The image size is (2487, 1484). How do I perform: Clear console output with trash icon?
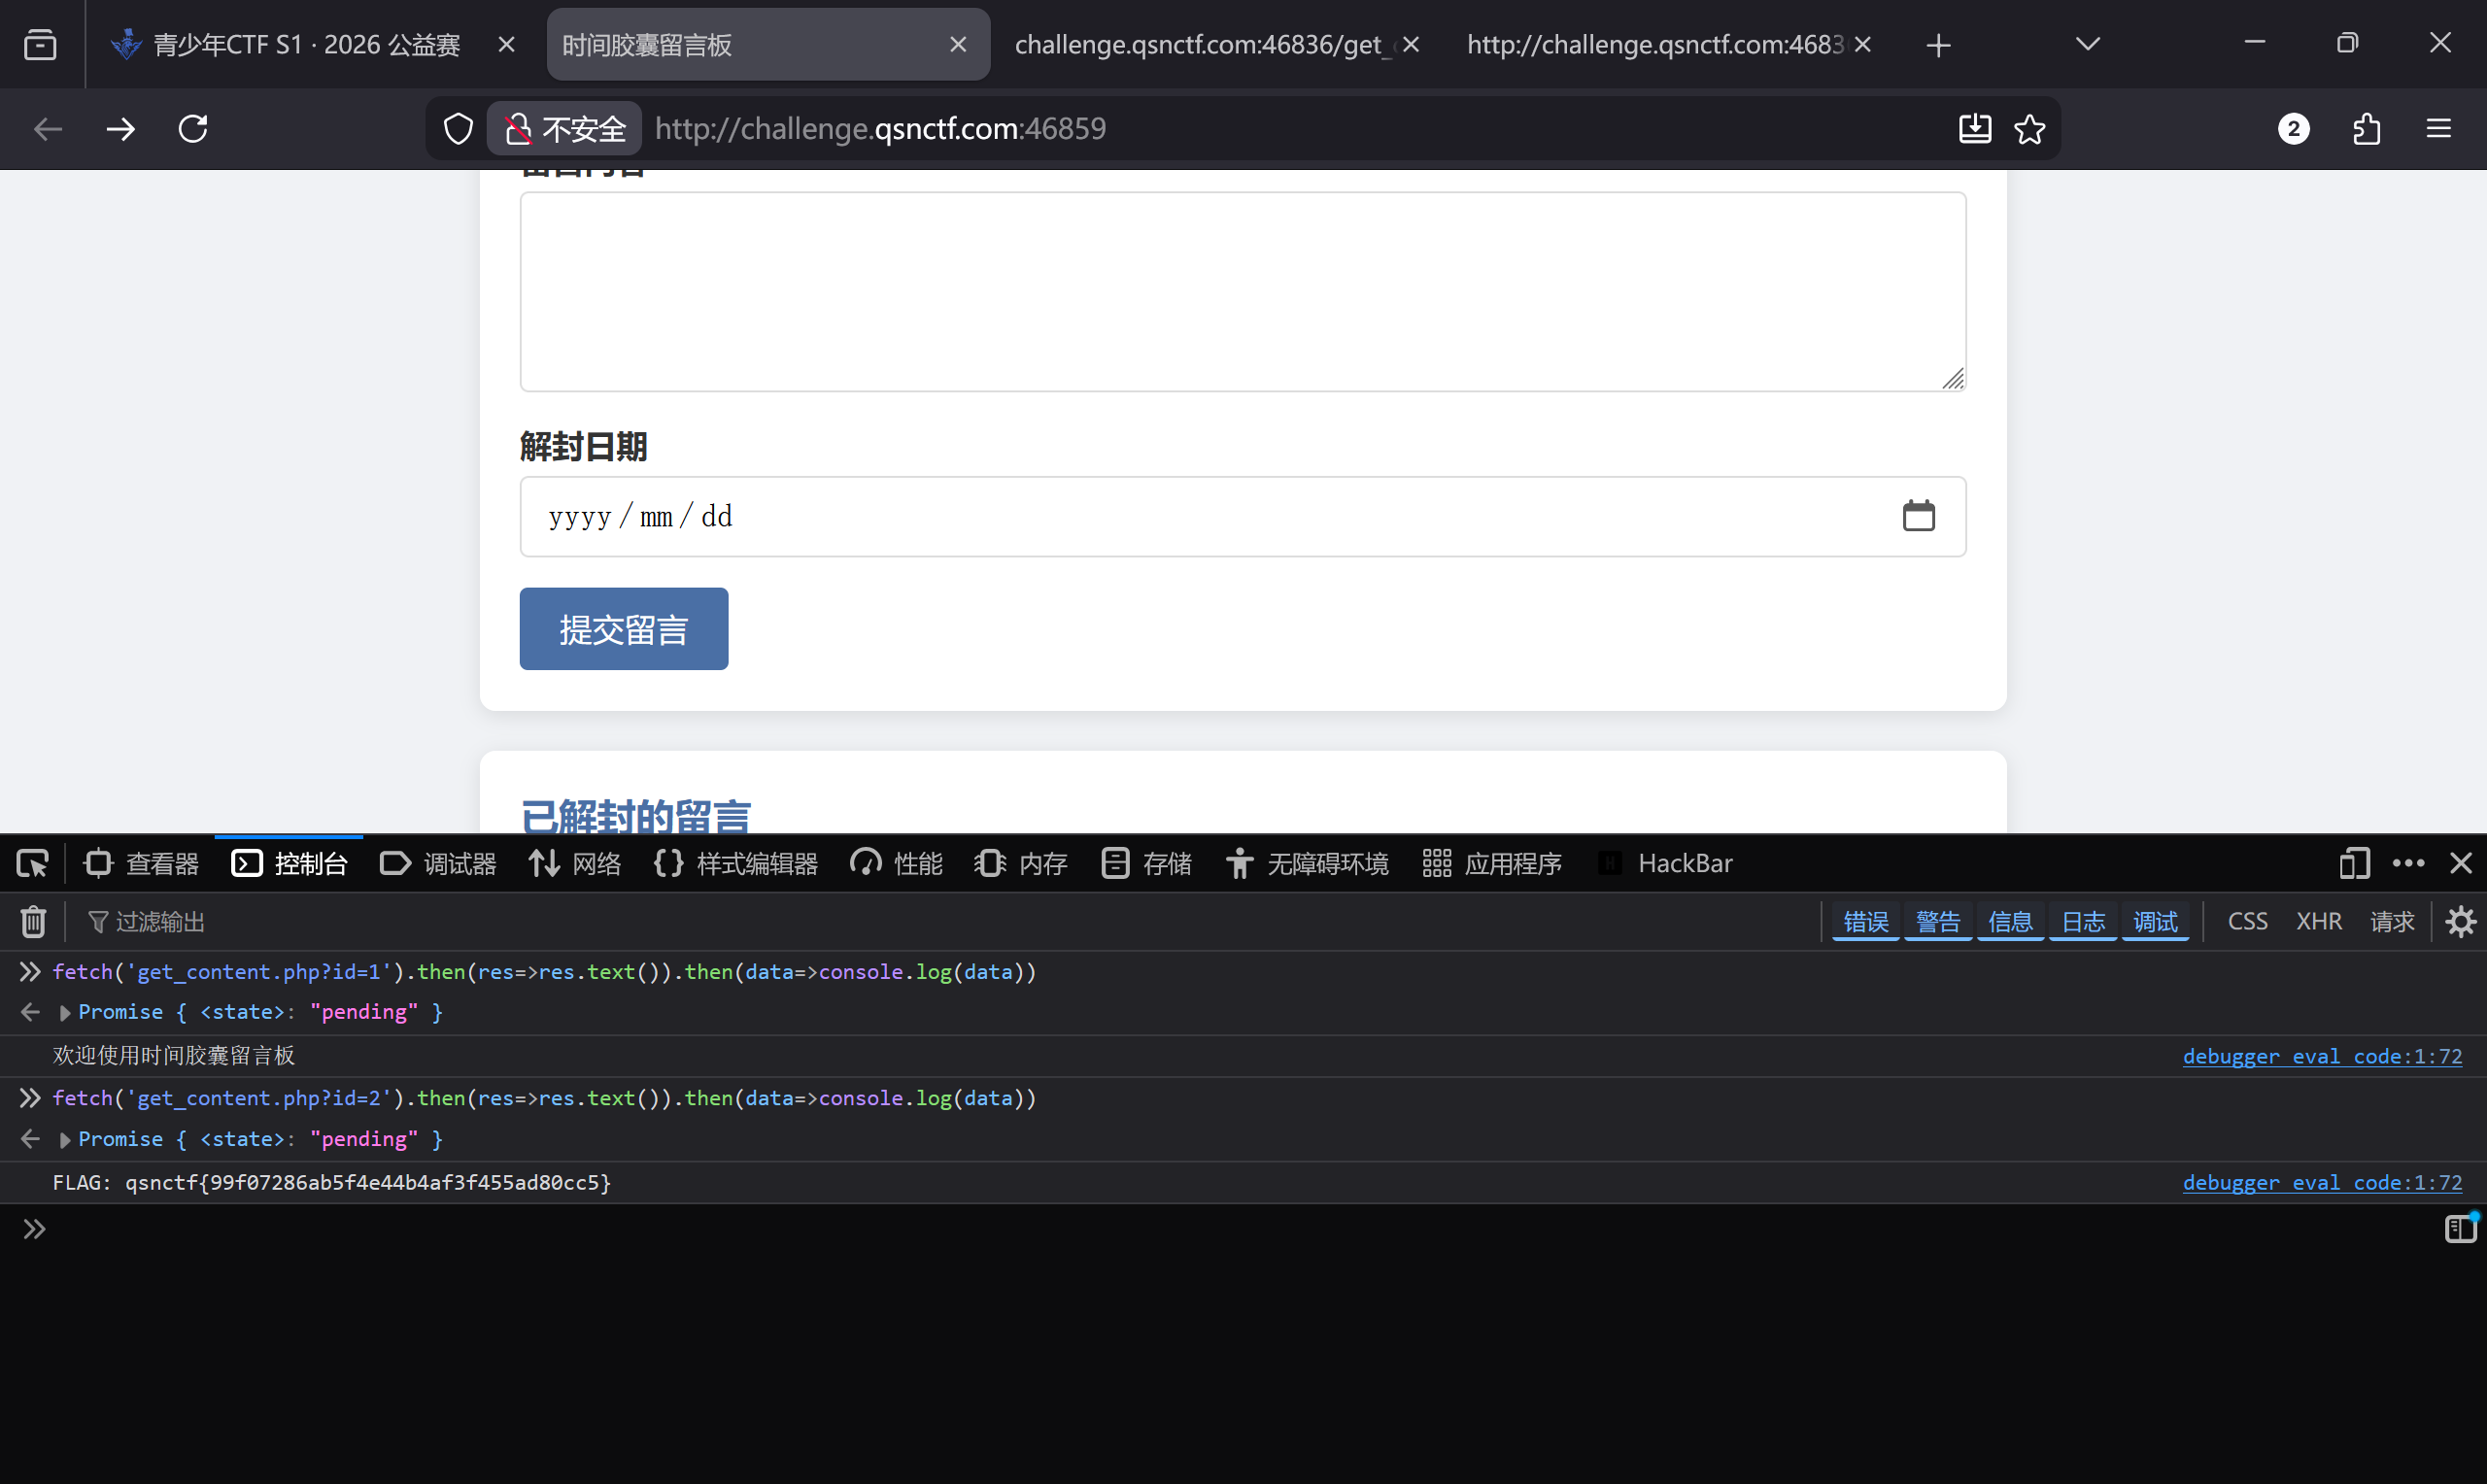33,921
